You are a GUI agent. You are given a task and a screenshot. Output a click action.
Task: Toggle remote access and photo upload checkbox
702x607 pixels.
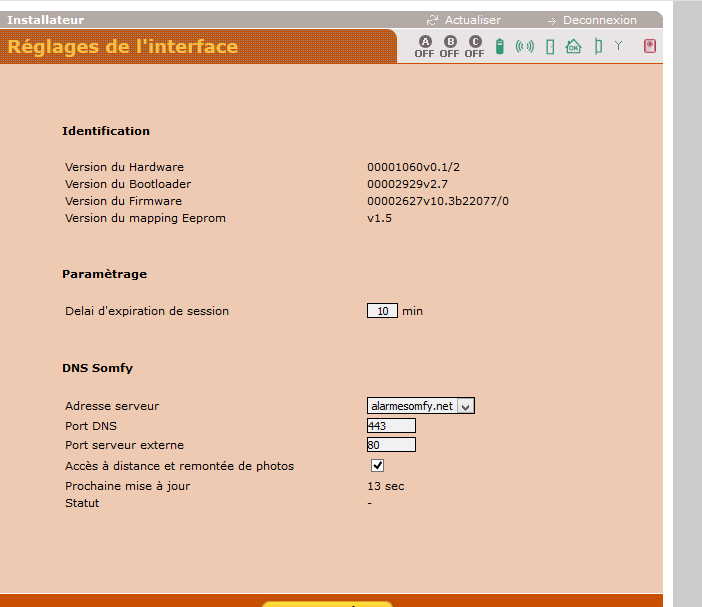(x=377, y=466)
